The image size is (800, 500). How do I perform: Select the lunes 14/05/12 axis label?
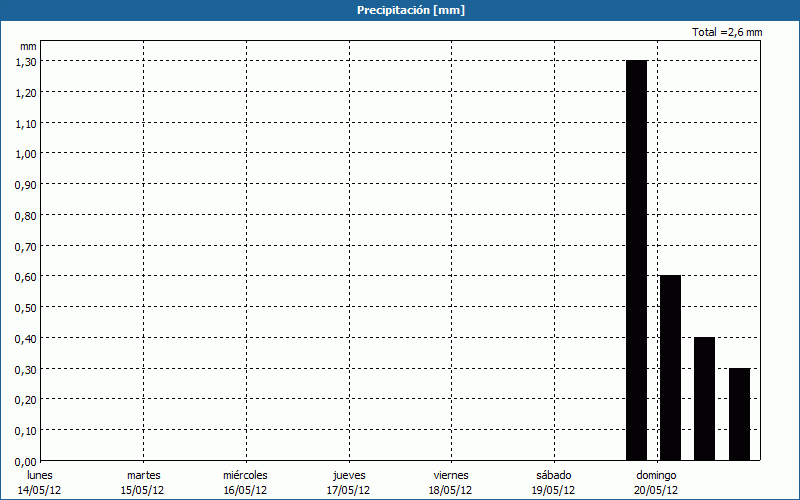click(x=40, y=482)
